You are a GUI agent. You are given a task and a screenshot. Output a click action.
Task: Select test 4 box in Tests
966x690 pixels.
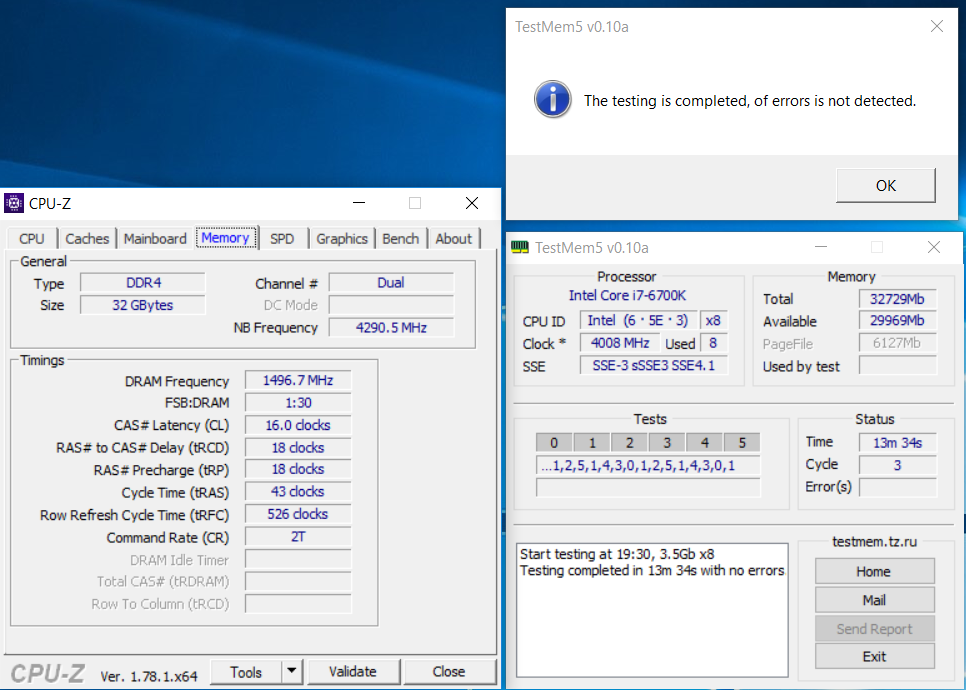[705, 442]
